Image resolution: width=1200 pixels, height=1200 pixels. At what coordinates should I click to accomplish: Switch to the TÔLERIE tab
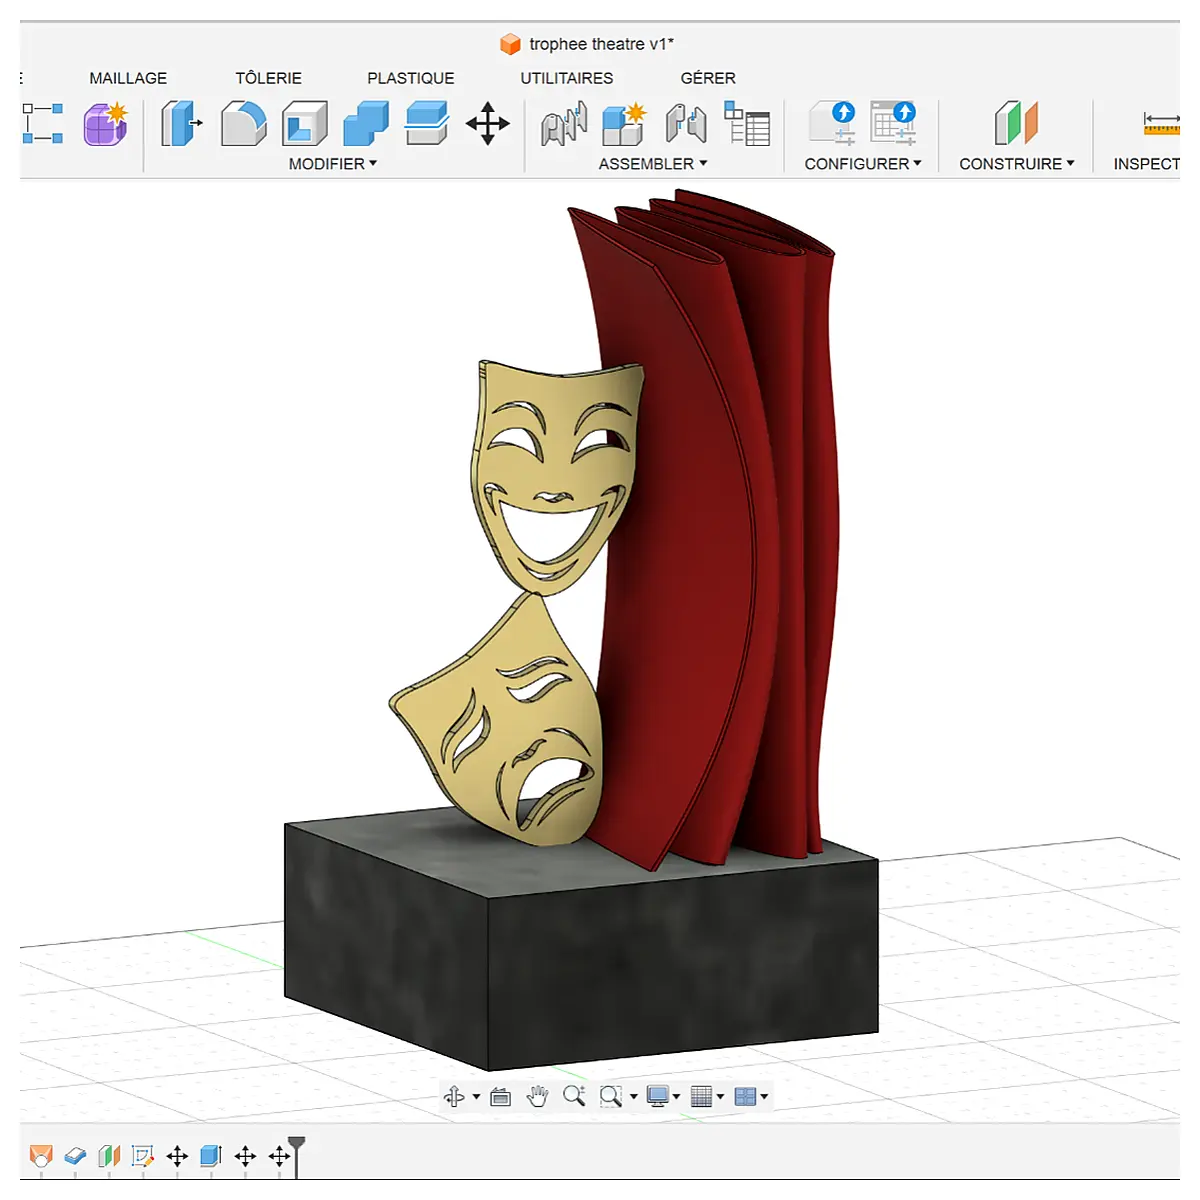coord(268,78)
